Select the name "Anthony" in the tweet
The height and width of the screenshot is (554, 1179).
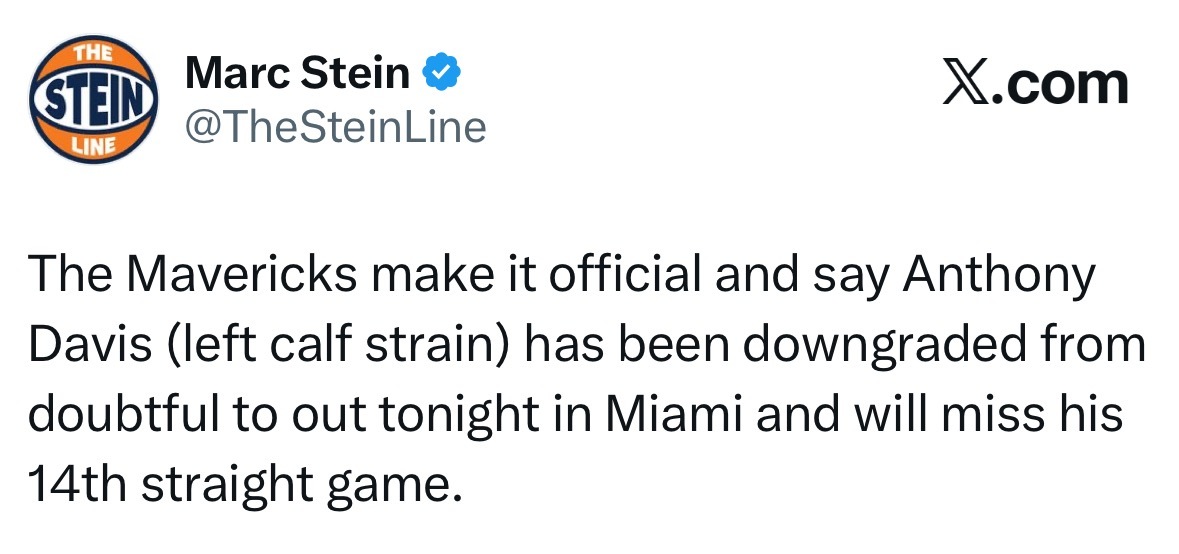click(x=998, y=277)
